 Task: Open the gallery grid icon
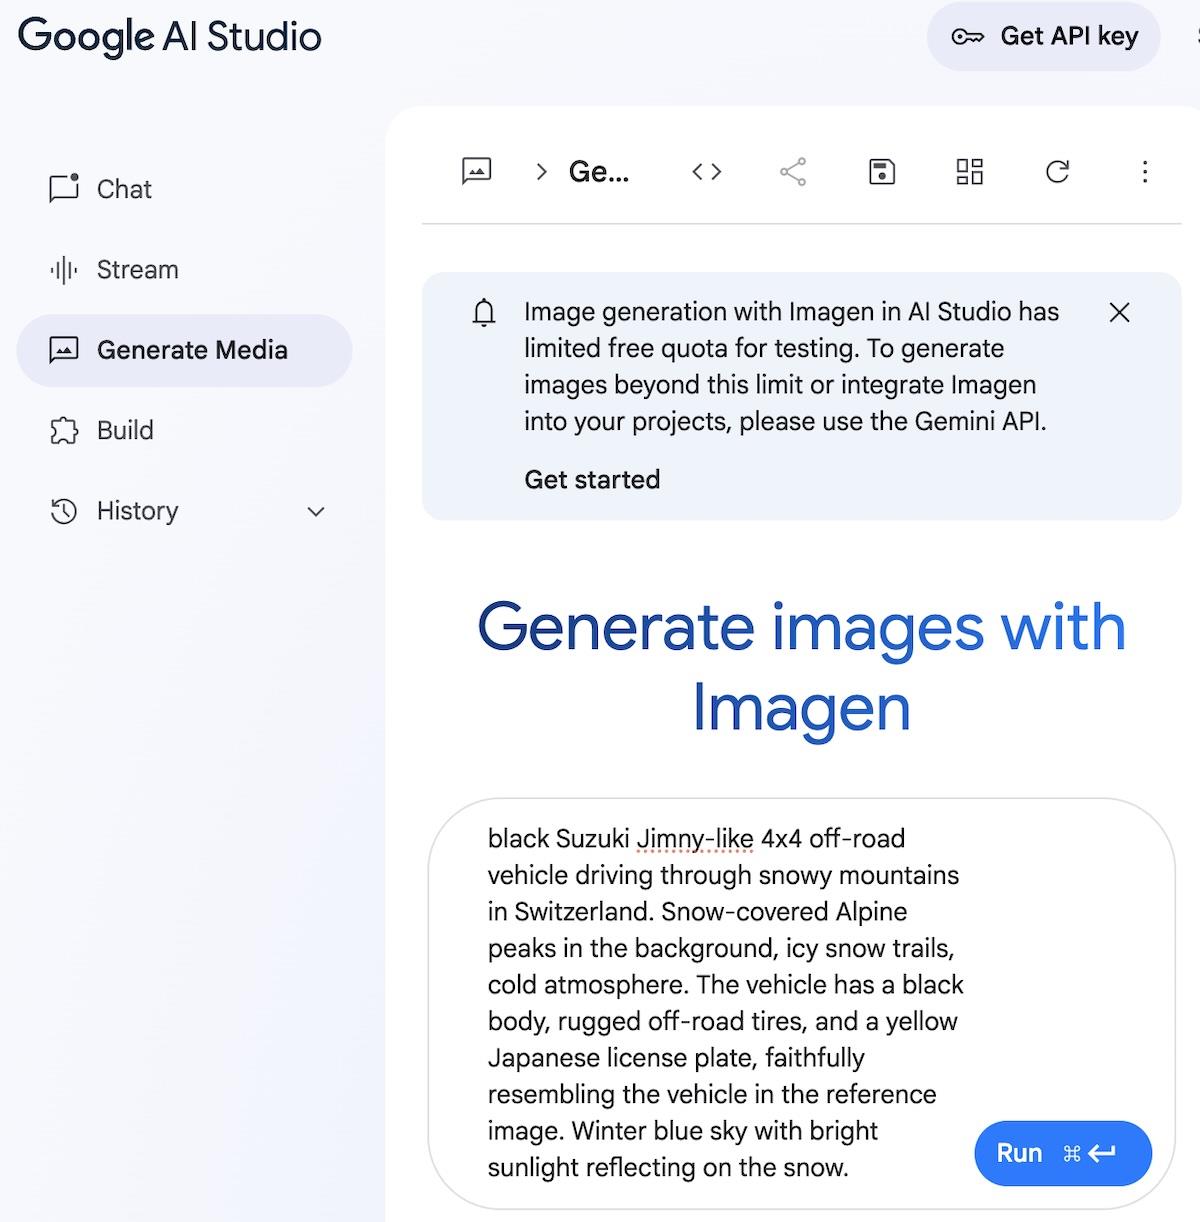point(969,172)
